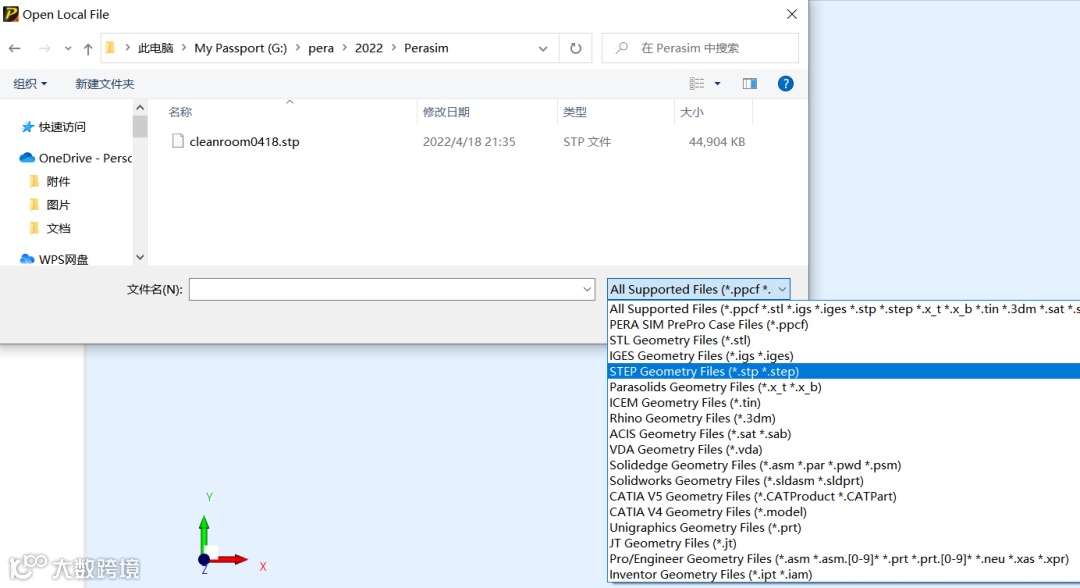The height and width of the screenshot is (588, 1080).
Task: Choose Pro/Engineer Geometry Files filter
Action: click(x=844, y=559)
